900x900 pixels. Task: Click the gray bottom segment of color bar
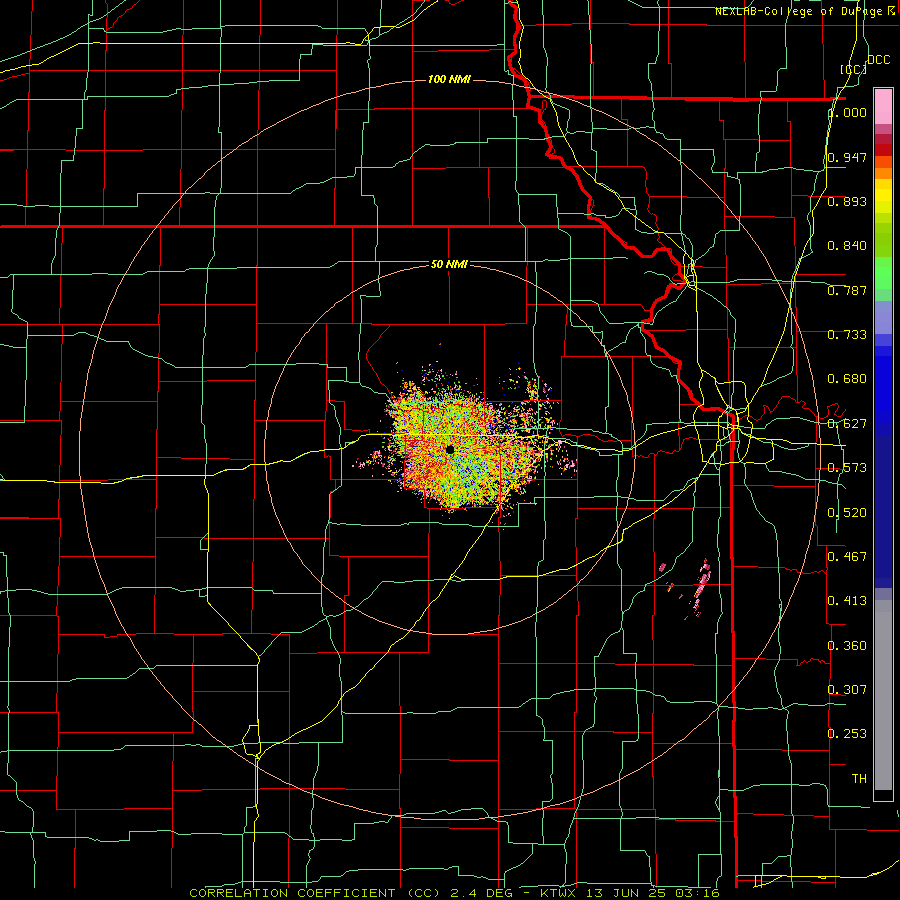(883, 695)
